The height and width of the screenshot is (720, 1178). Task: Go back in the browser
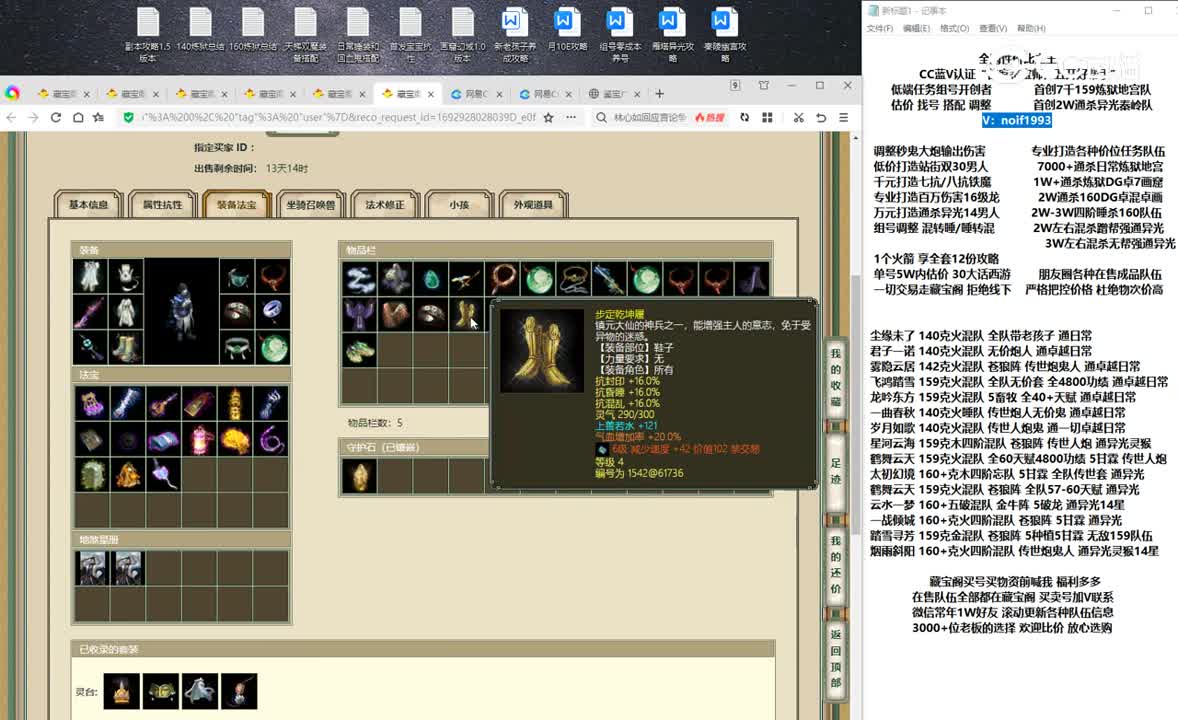(x=11, y=117)
